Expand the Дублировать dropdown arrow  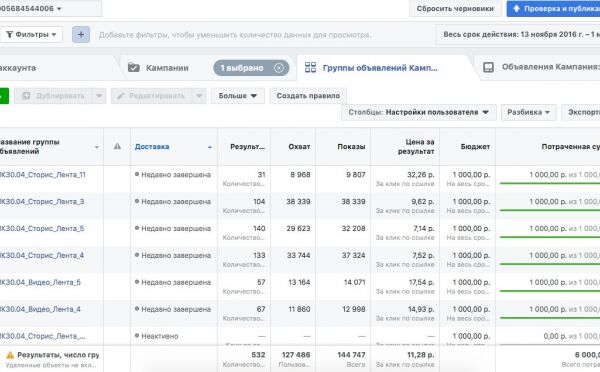[x=99, y=96]
